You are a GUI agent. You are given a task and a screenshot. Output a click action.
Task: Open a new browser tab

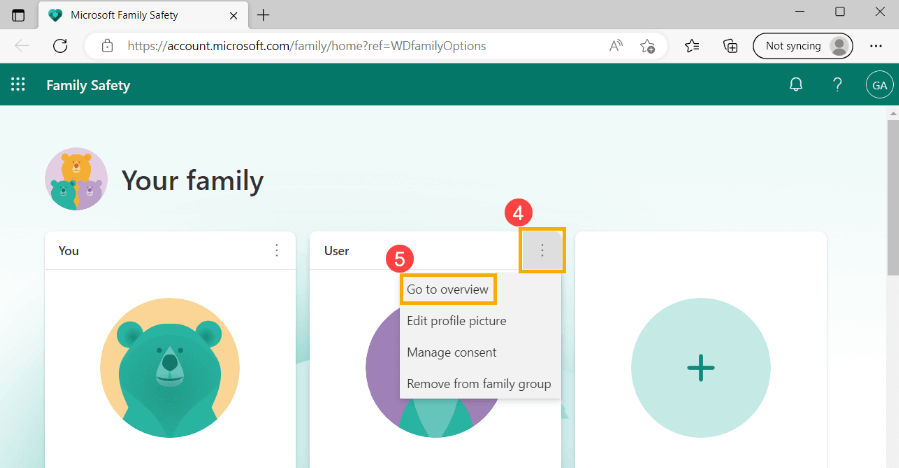263,15
